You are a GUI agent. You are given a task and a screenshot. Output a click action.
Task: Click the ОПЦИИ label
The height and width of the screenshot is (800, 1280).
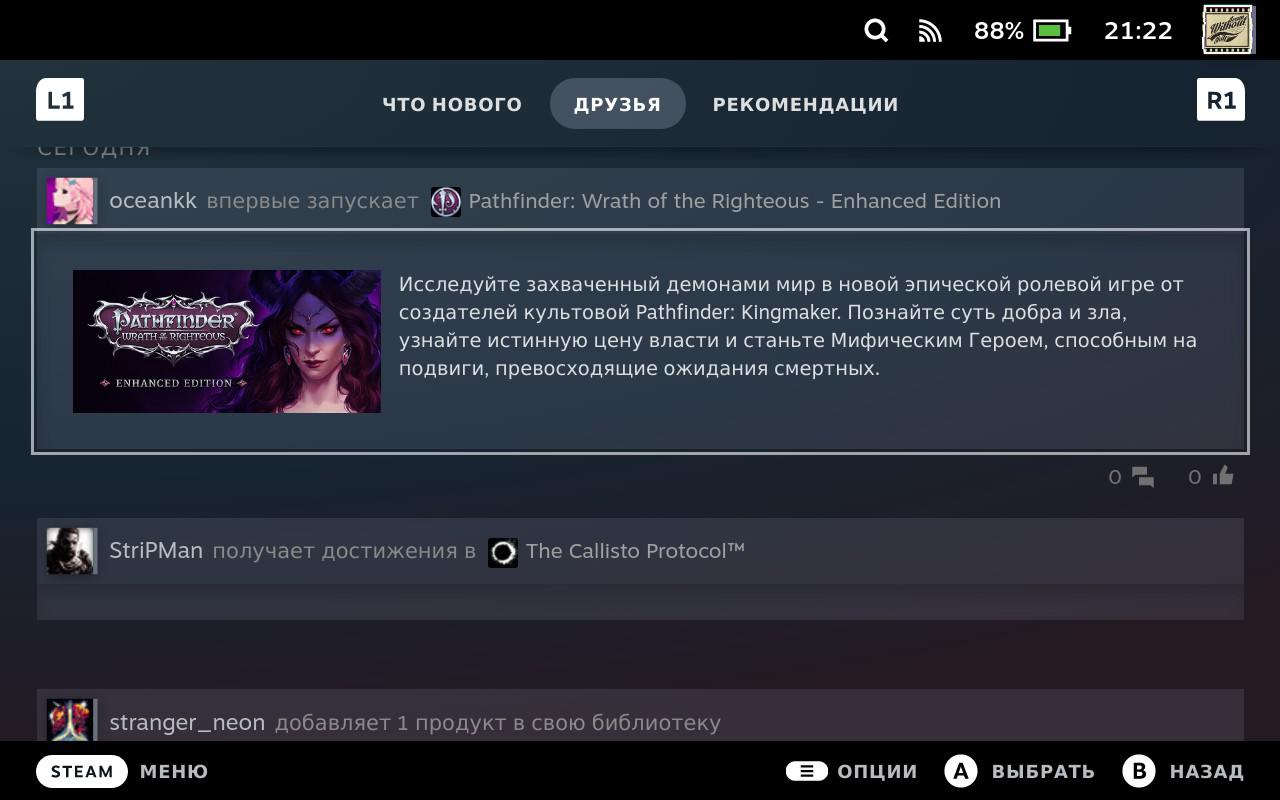[x=878, y=771]
